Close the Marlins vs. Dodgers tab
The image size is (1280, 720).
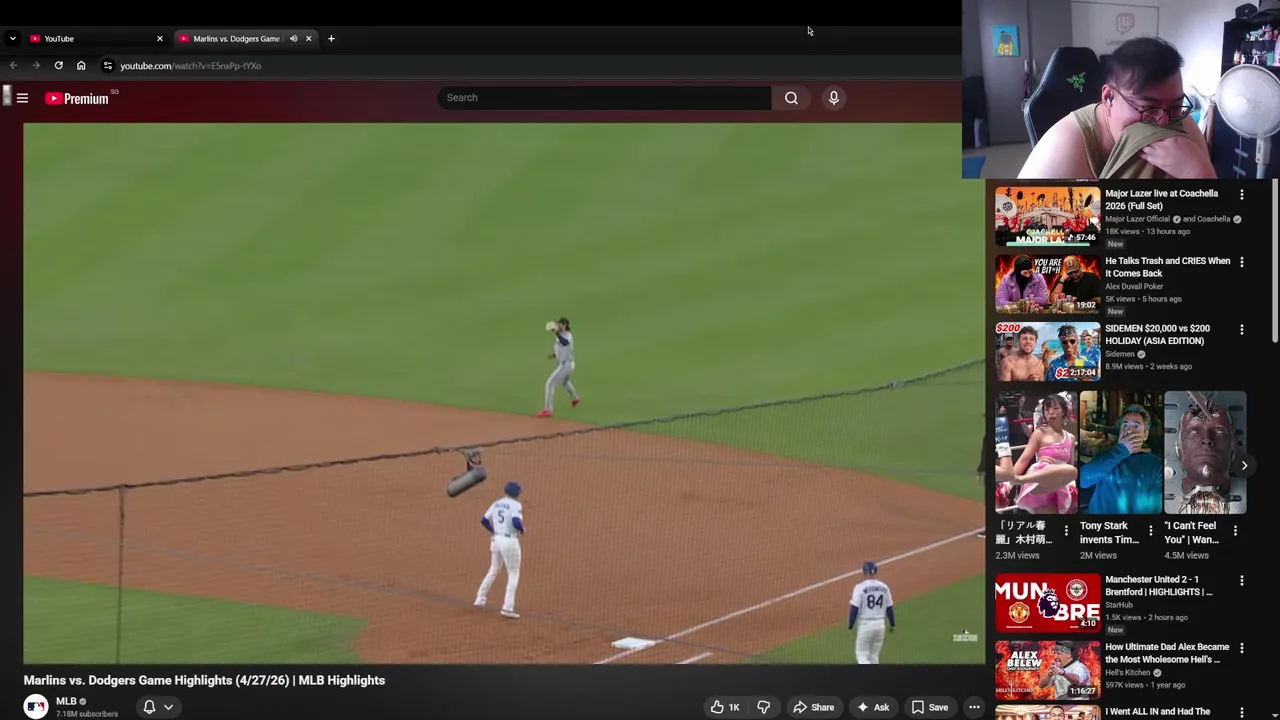[308, 39]
